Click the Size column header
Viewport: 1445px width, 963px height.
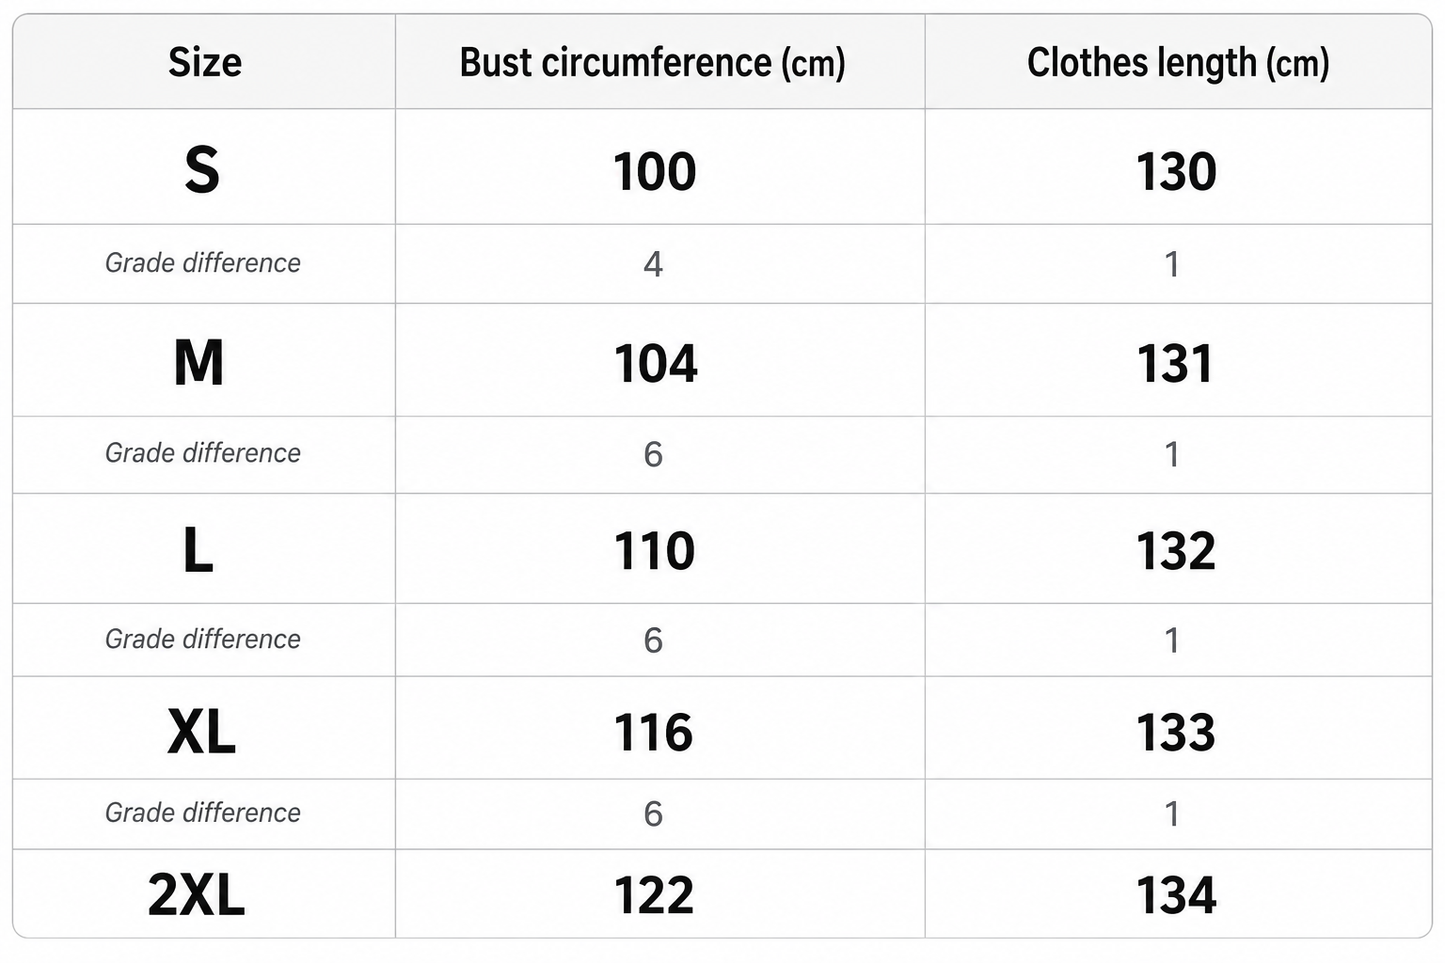click(x=205, y=63)
